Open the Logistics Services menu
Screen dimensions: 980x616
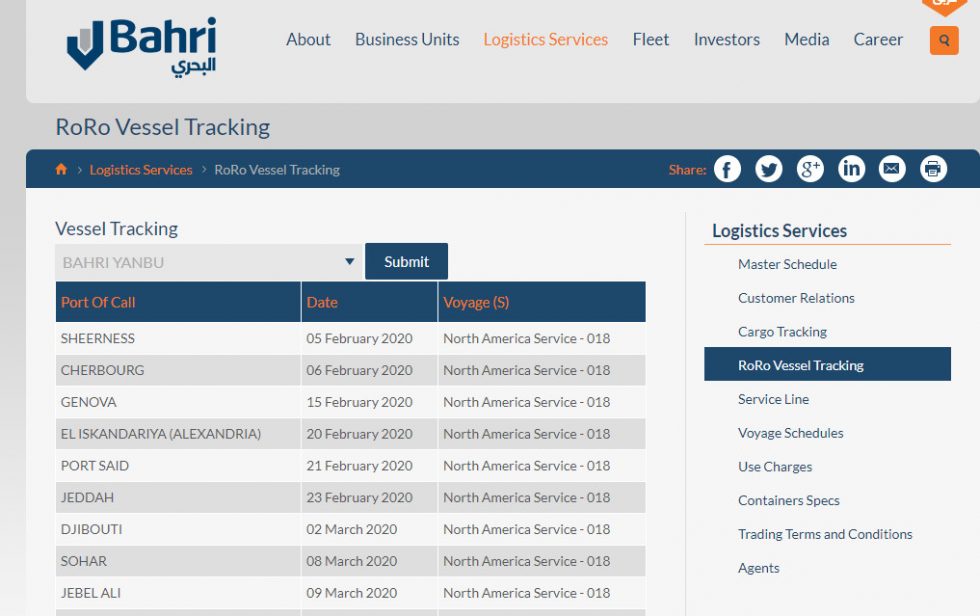(x=545, y=39)
